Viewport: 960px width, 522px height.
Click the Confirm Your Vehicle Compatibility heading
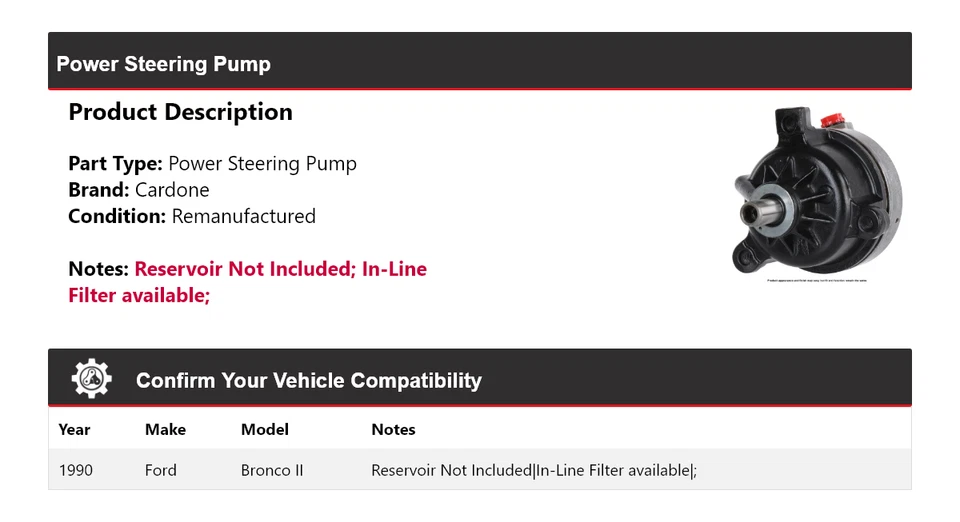(x=308, y=381)
